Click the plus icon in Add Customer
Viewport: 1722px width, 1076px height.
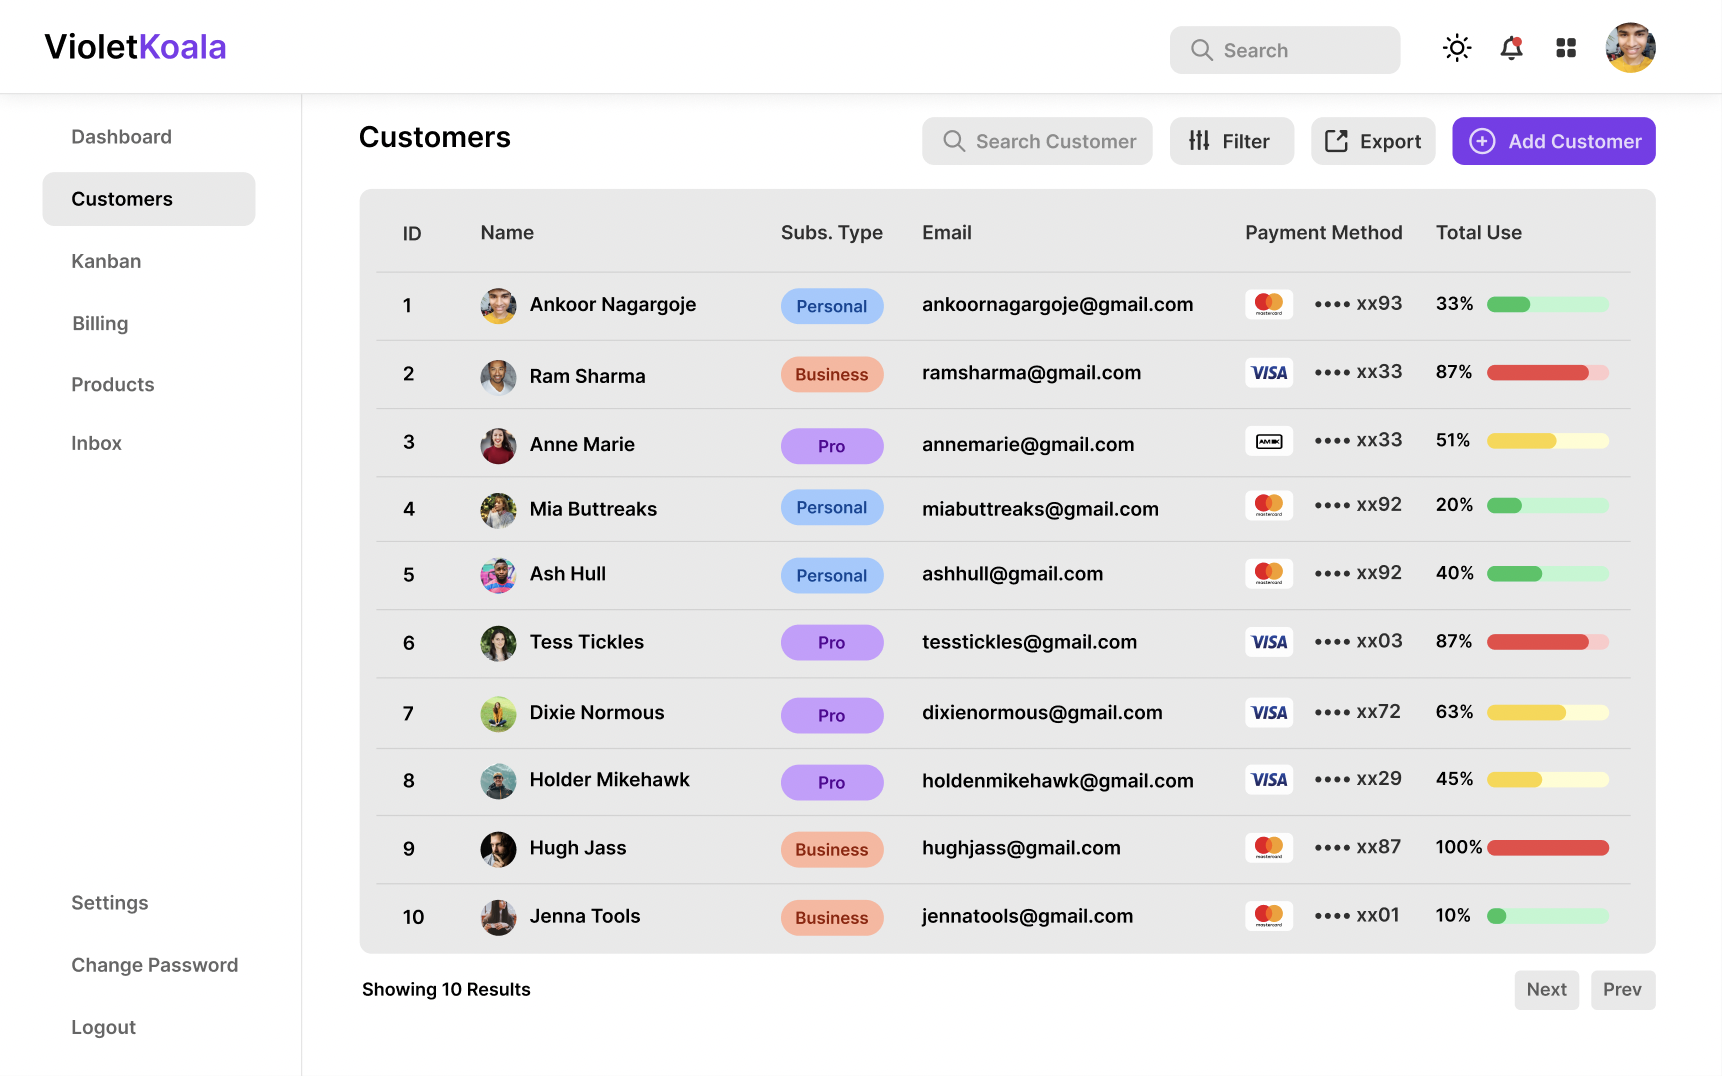[x=1482, y=141]
